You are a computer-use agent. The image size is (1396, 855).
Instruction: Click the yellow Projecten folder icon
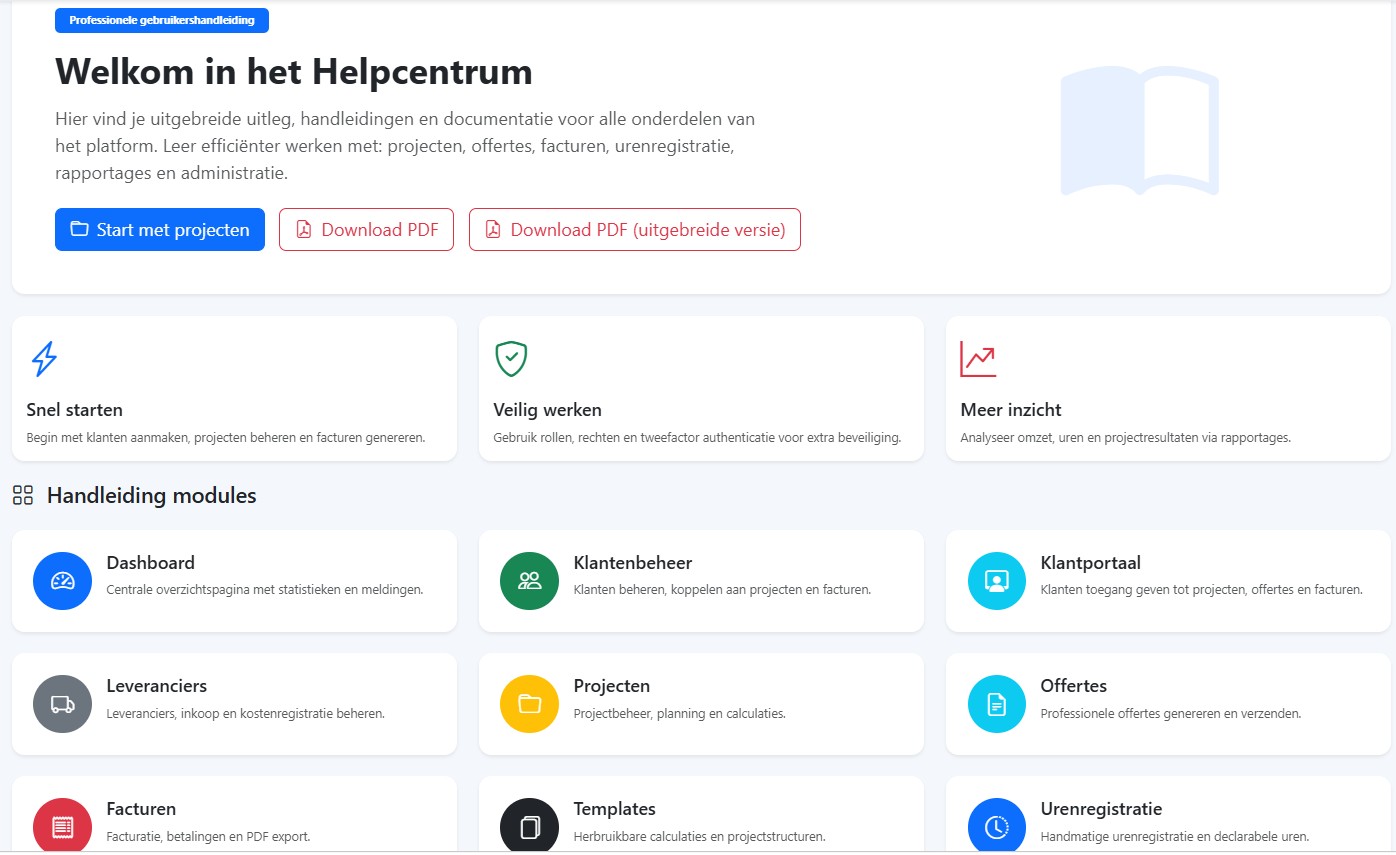(529, 704)
